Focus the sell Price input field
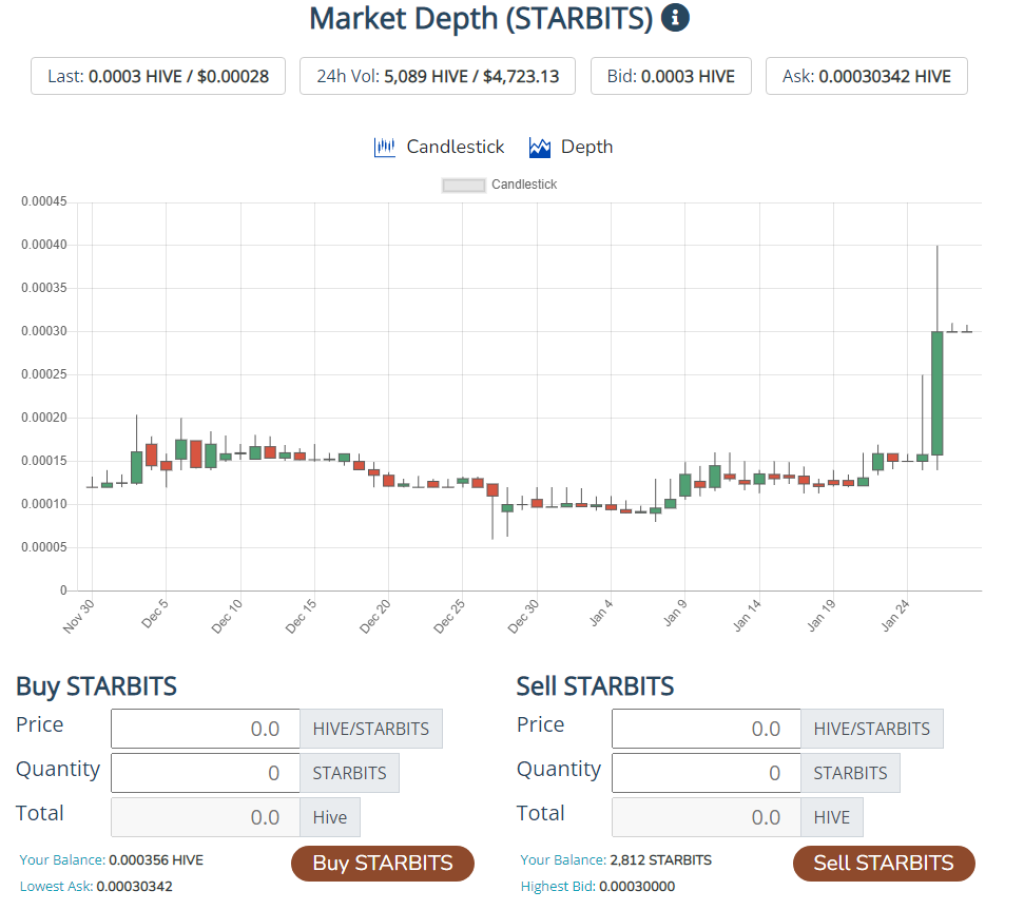Image resolution: width=1024 pixels, height=910 pixels. tap(706, 728)
